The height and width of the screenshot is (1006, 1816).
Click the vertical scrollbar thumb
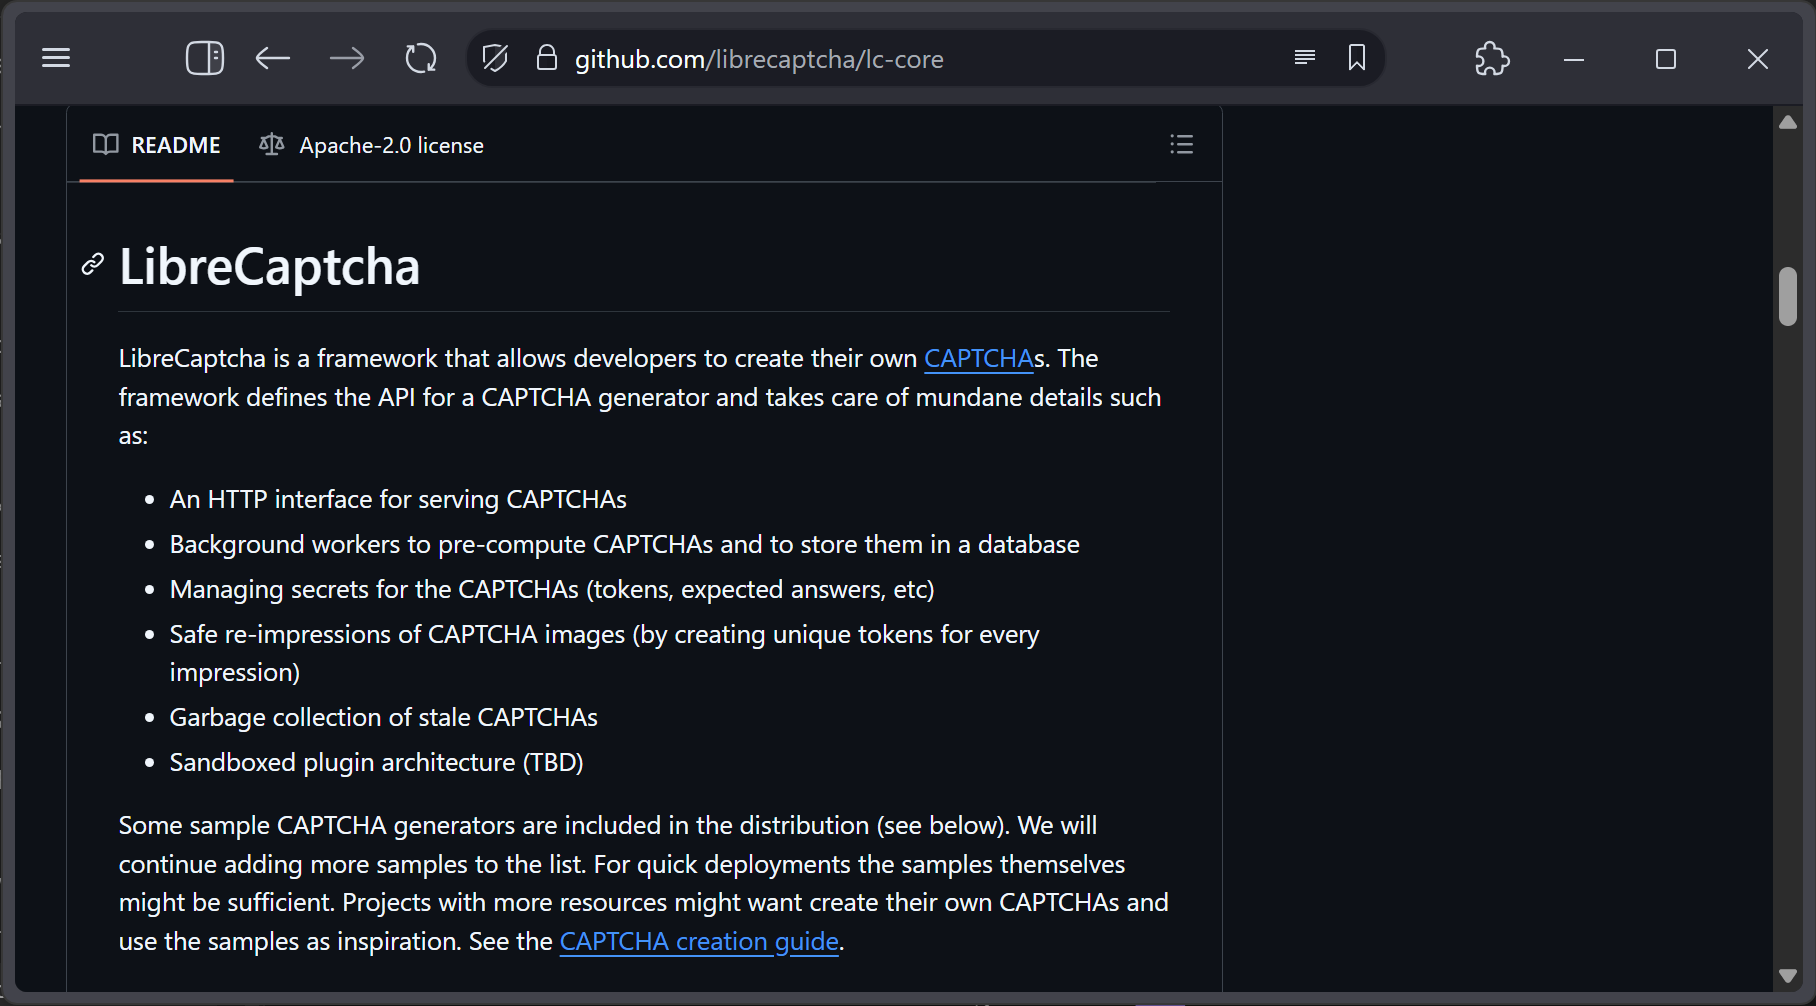(x=1788, y=296)
